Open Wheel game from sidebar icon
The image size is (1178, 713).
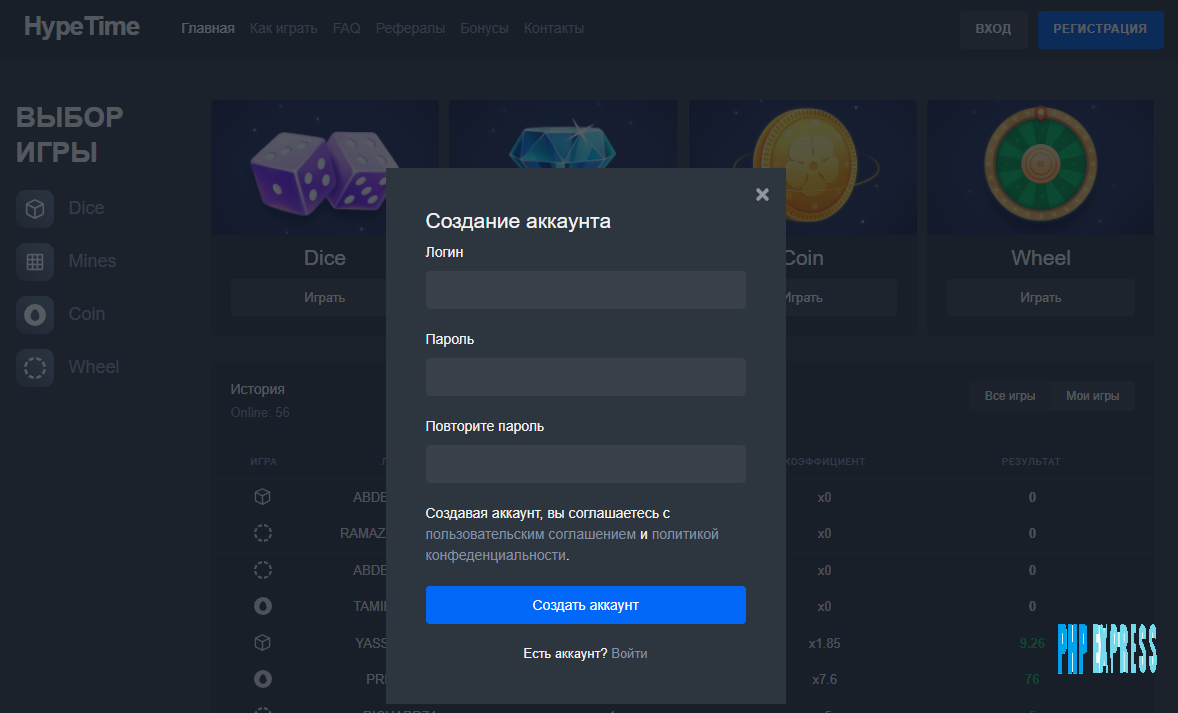(35, 367)
